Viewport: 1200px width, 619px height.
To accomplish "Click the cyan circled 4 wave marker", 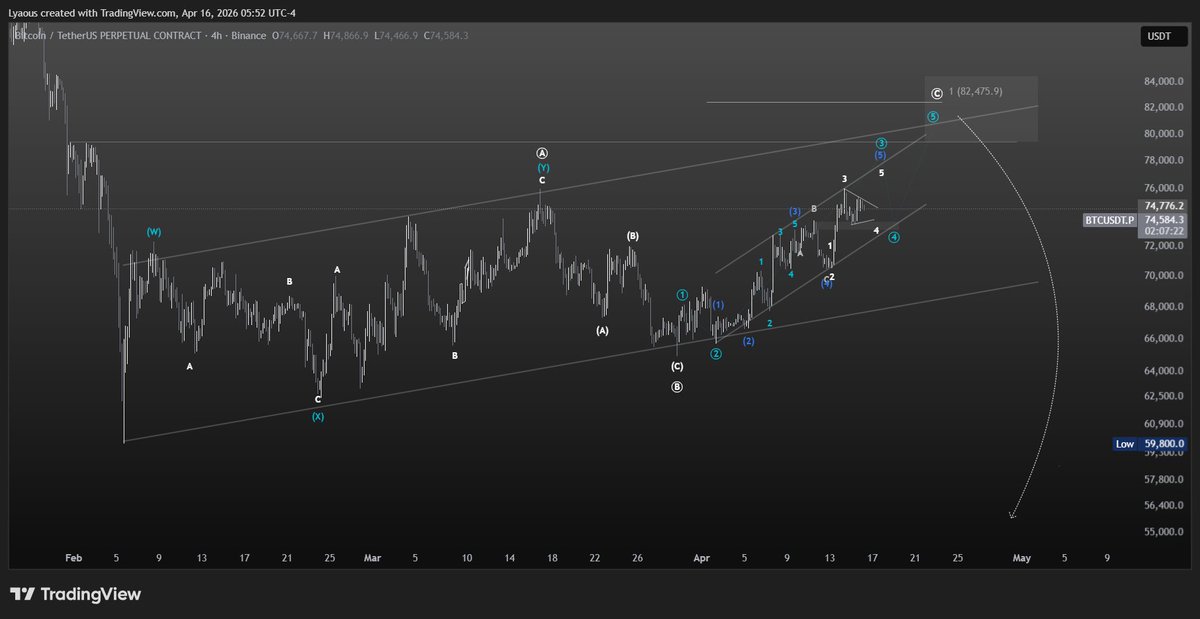I will (x=894, y=238).
